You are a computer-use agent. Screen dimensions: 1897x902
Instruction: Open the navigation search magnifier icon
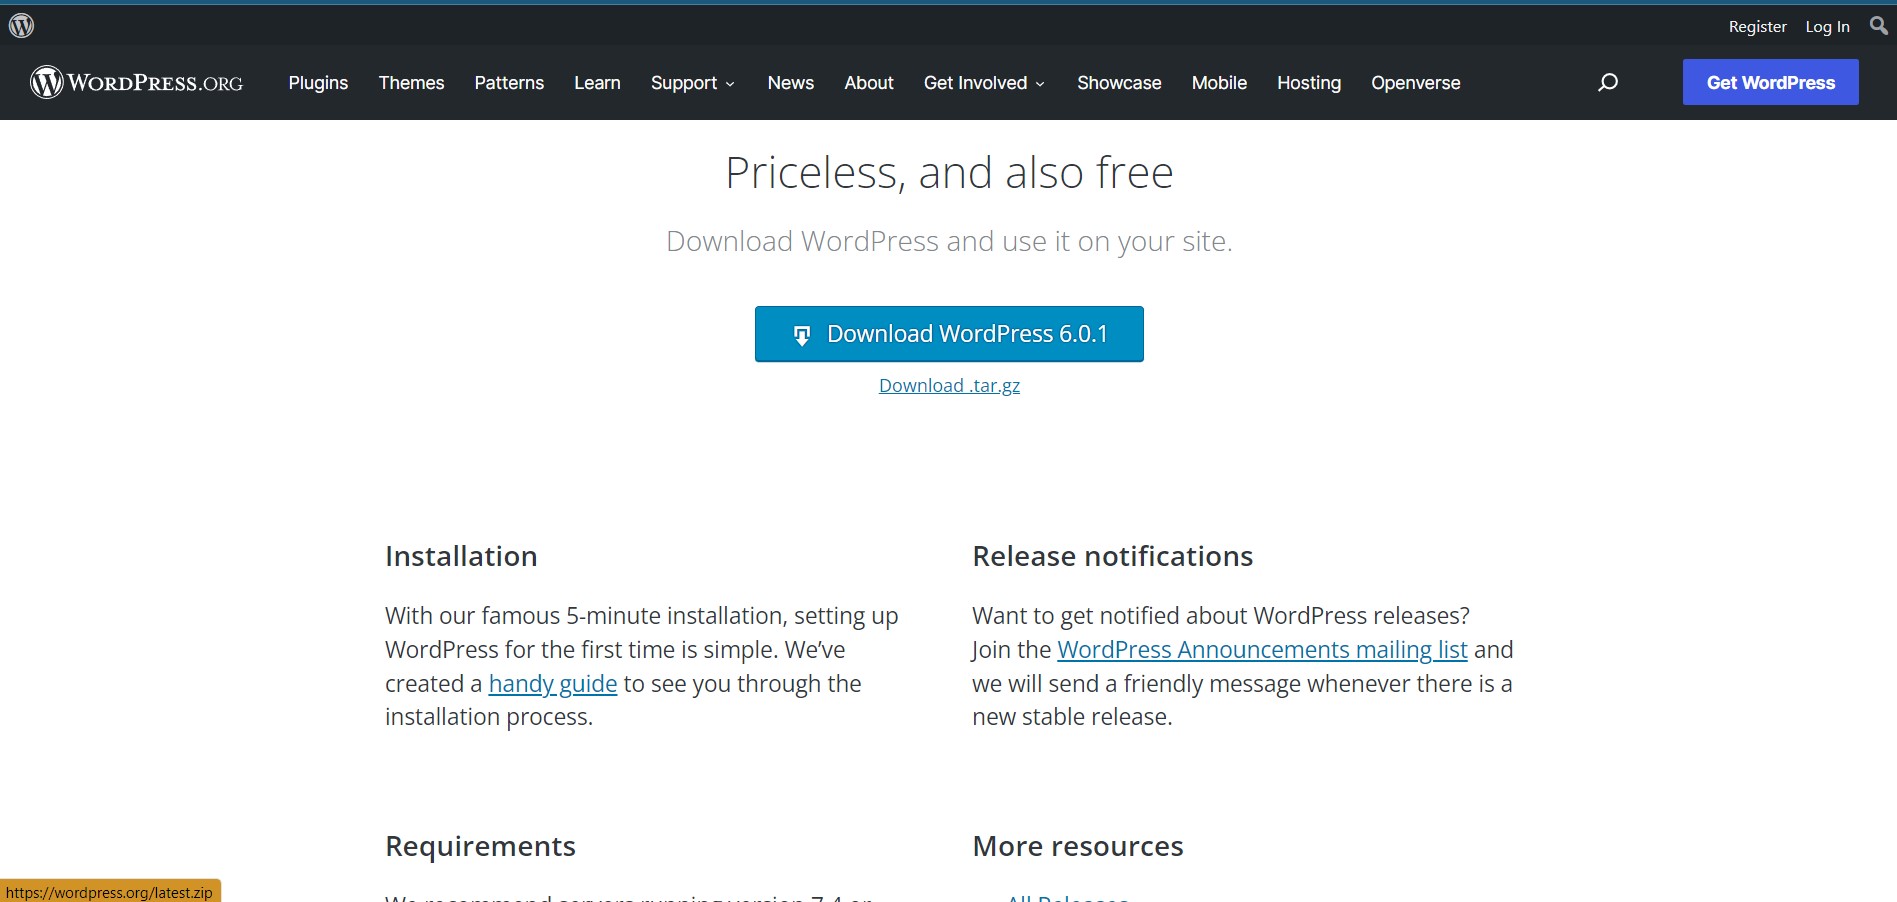point(1607,83)
